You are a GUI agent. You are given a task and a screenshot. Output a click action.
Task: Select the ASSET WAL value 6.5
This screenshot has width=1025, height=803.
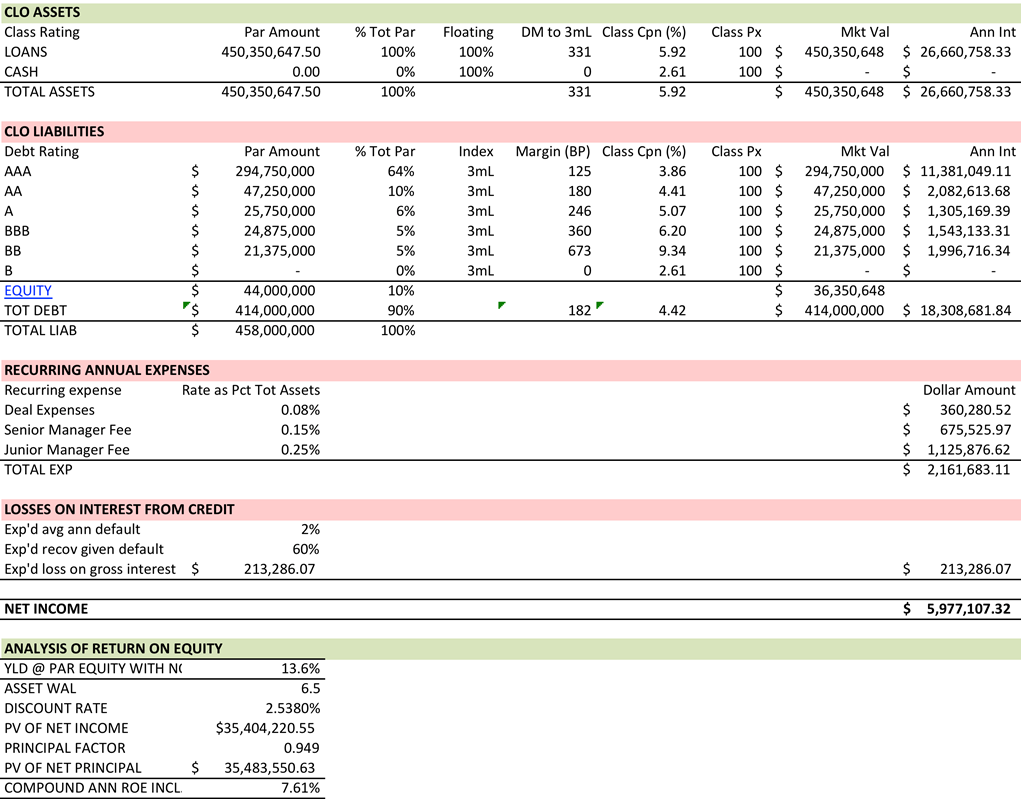tap(309, 688)
